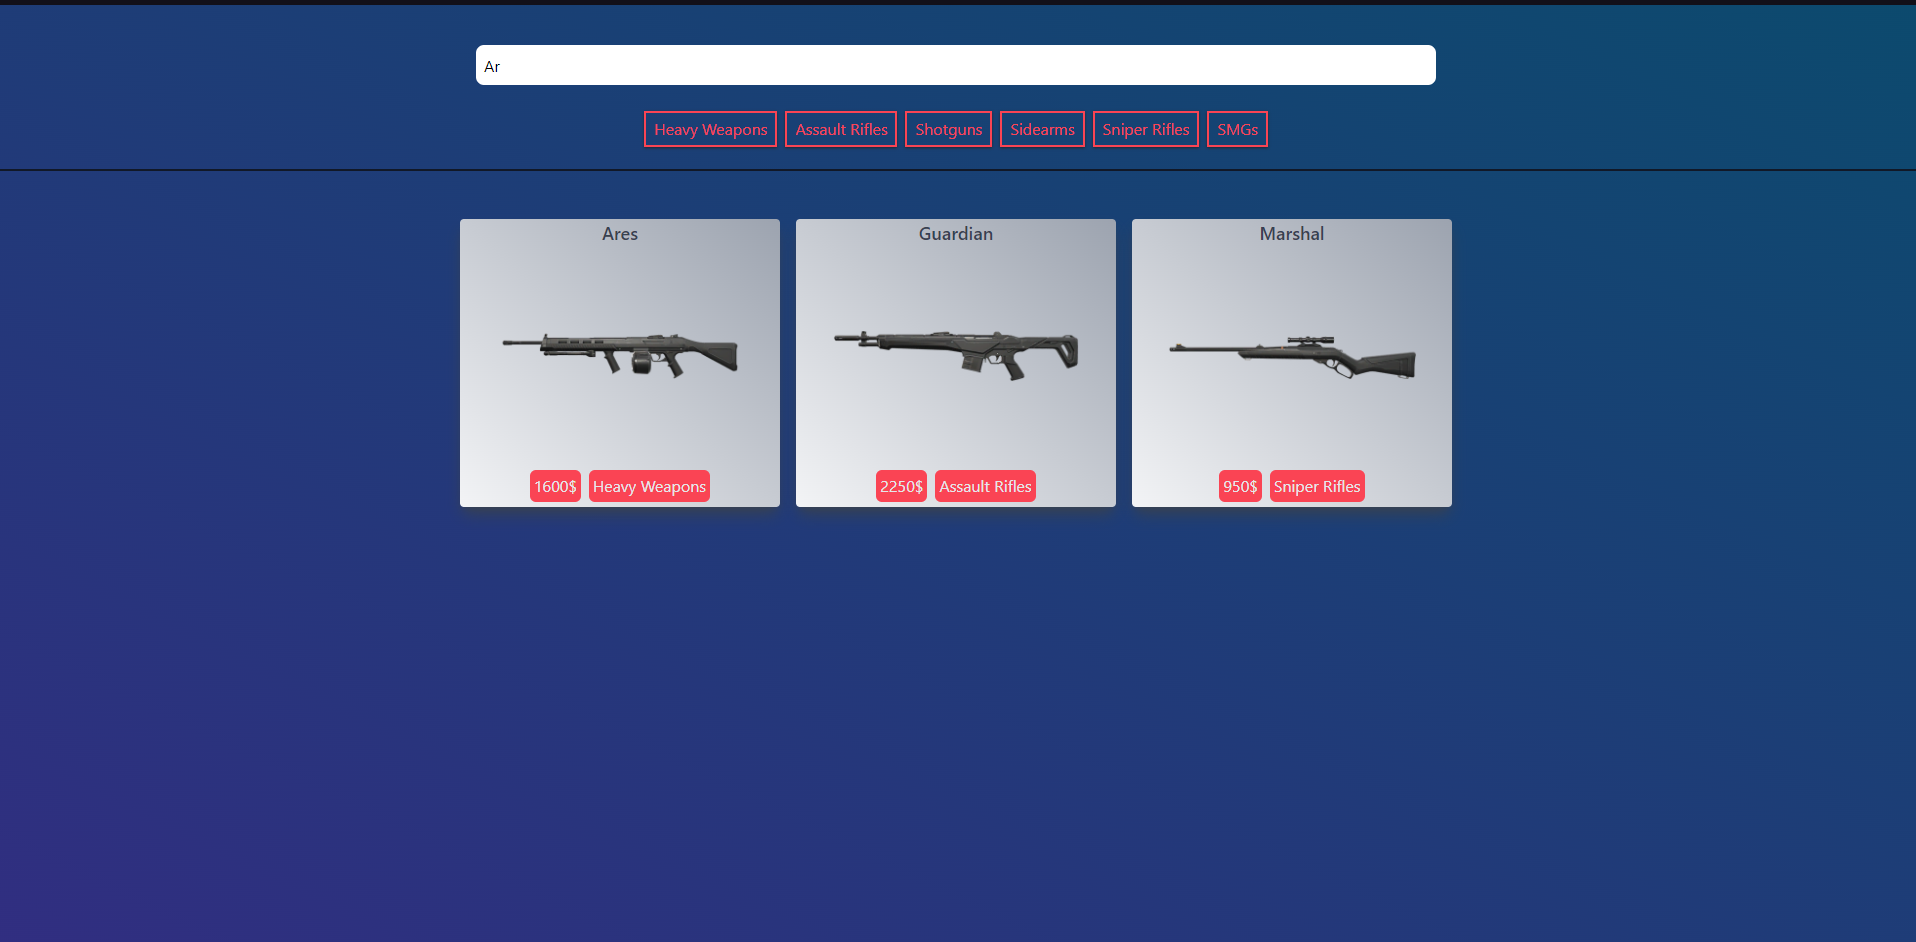Viewport: 1916px width, 942px height.
Task: Click the 950$ price tag
Action: point(1240,486)
